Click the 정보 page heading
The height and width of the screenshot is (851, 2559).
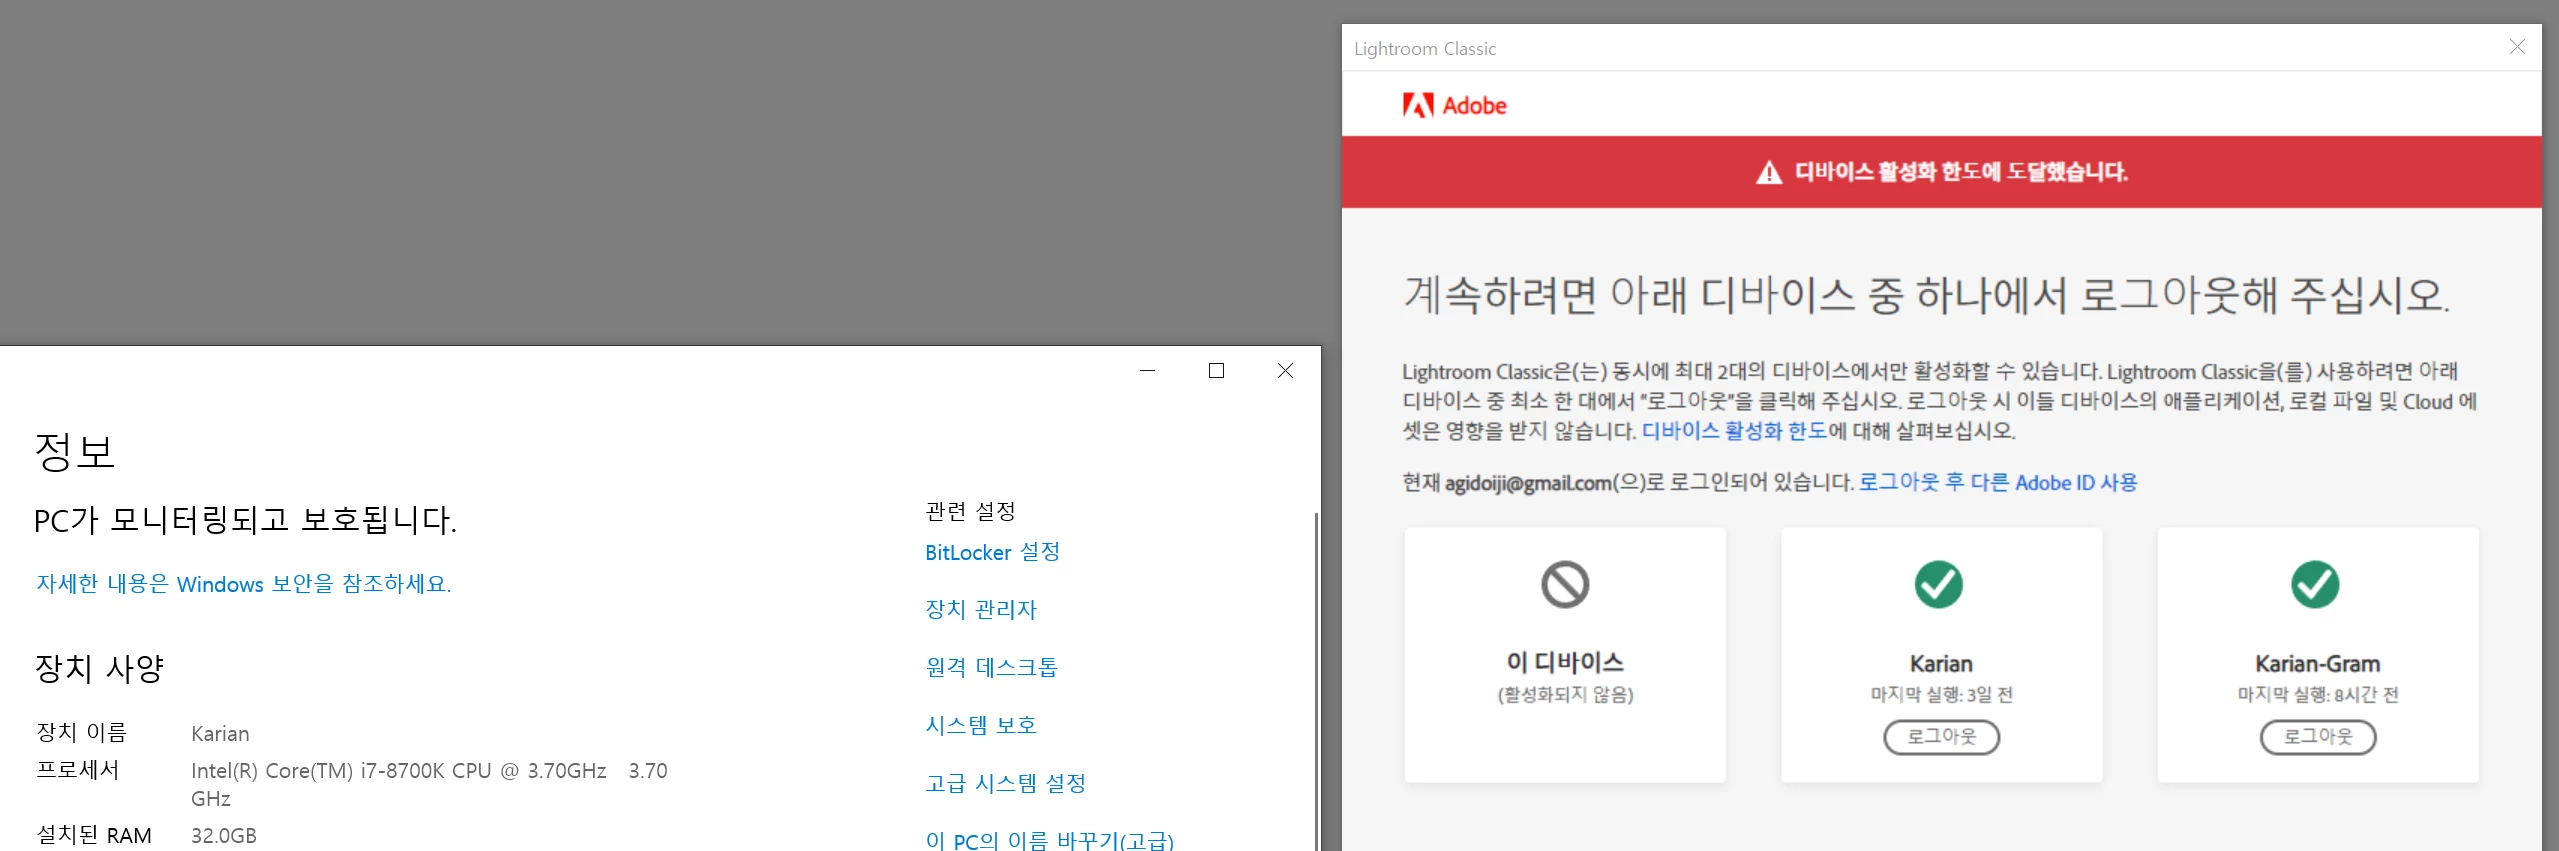tap(75, 451)
